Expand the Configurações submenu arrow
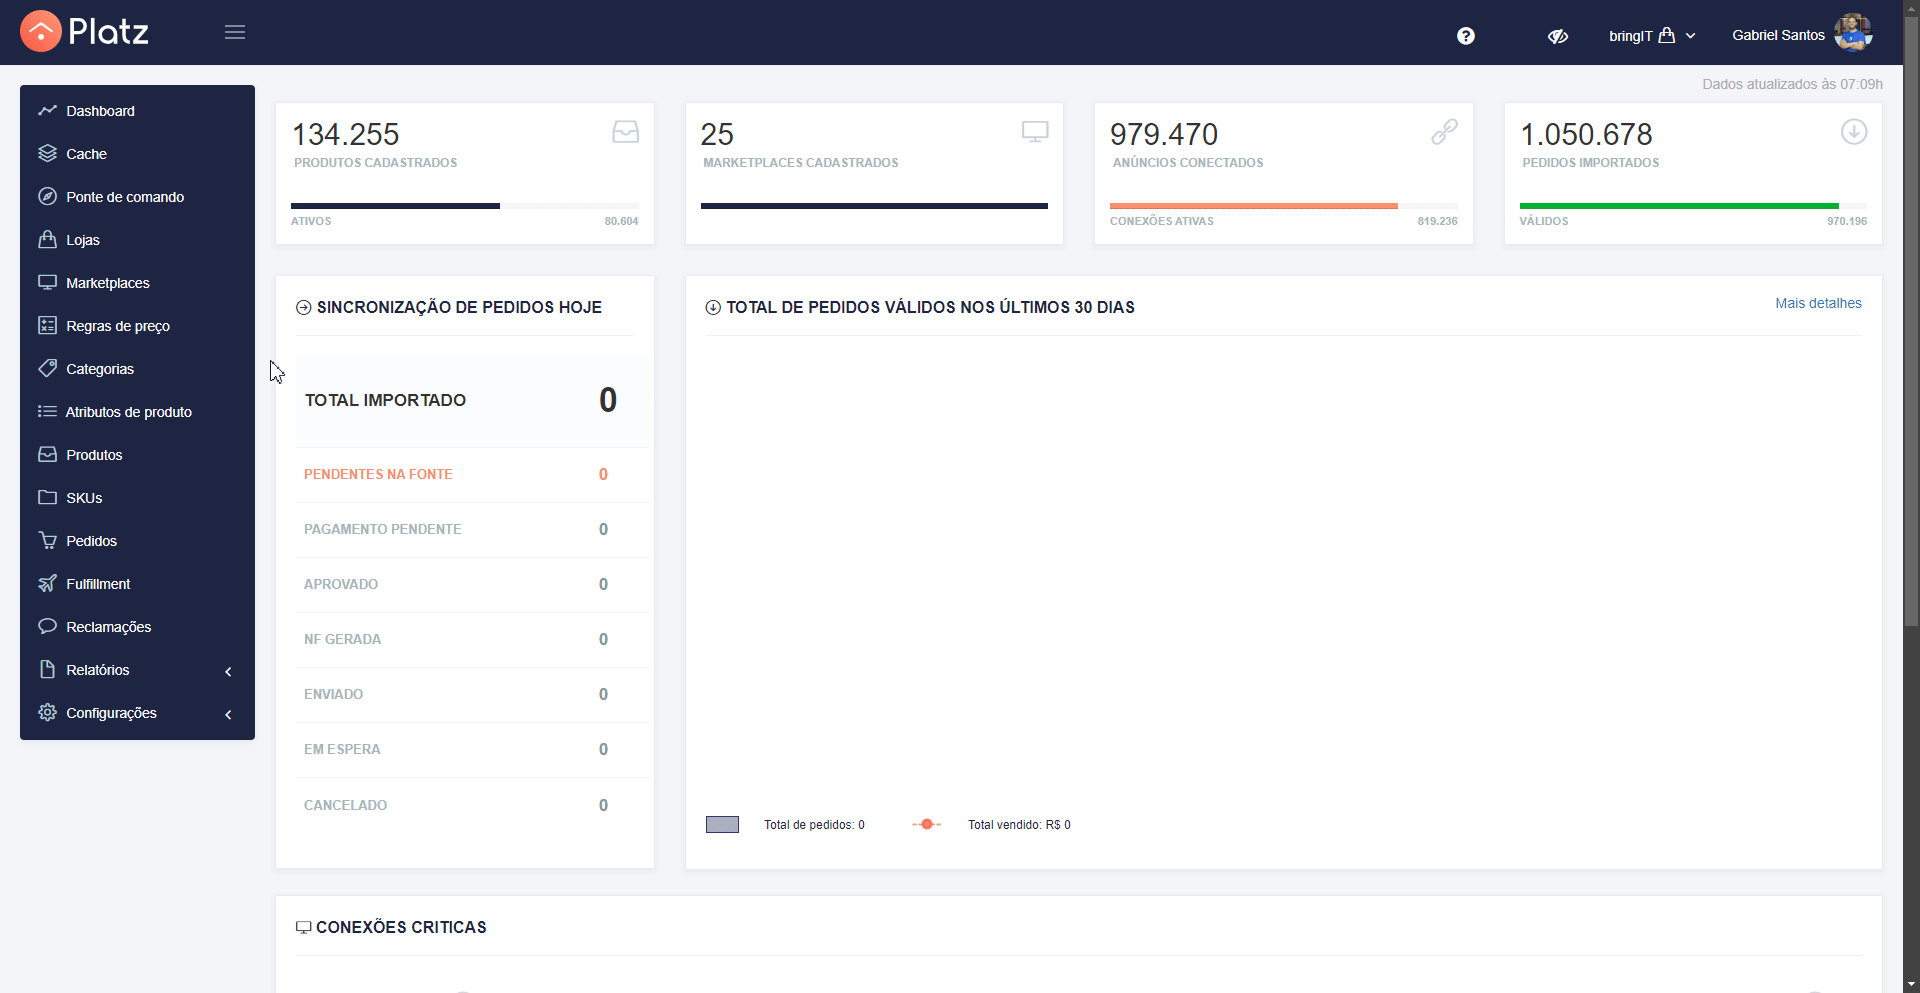The image size is (1920, 993). point(229,714)
